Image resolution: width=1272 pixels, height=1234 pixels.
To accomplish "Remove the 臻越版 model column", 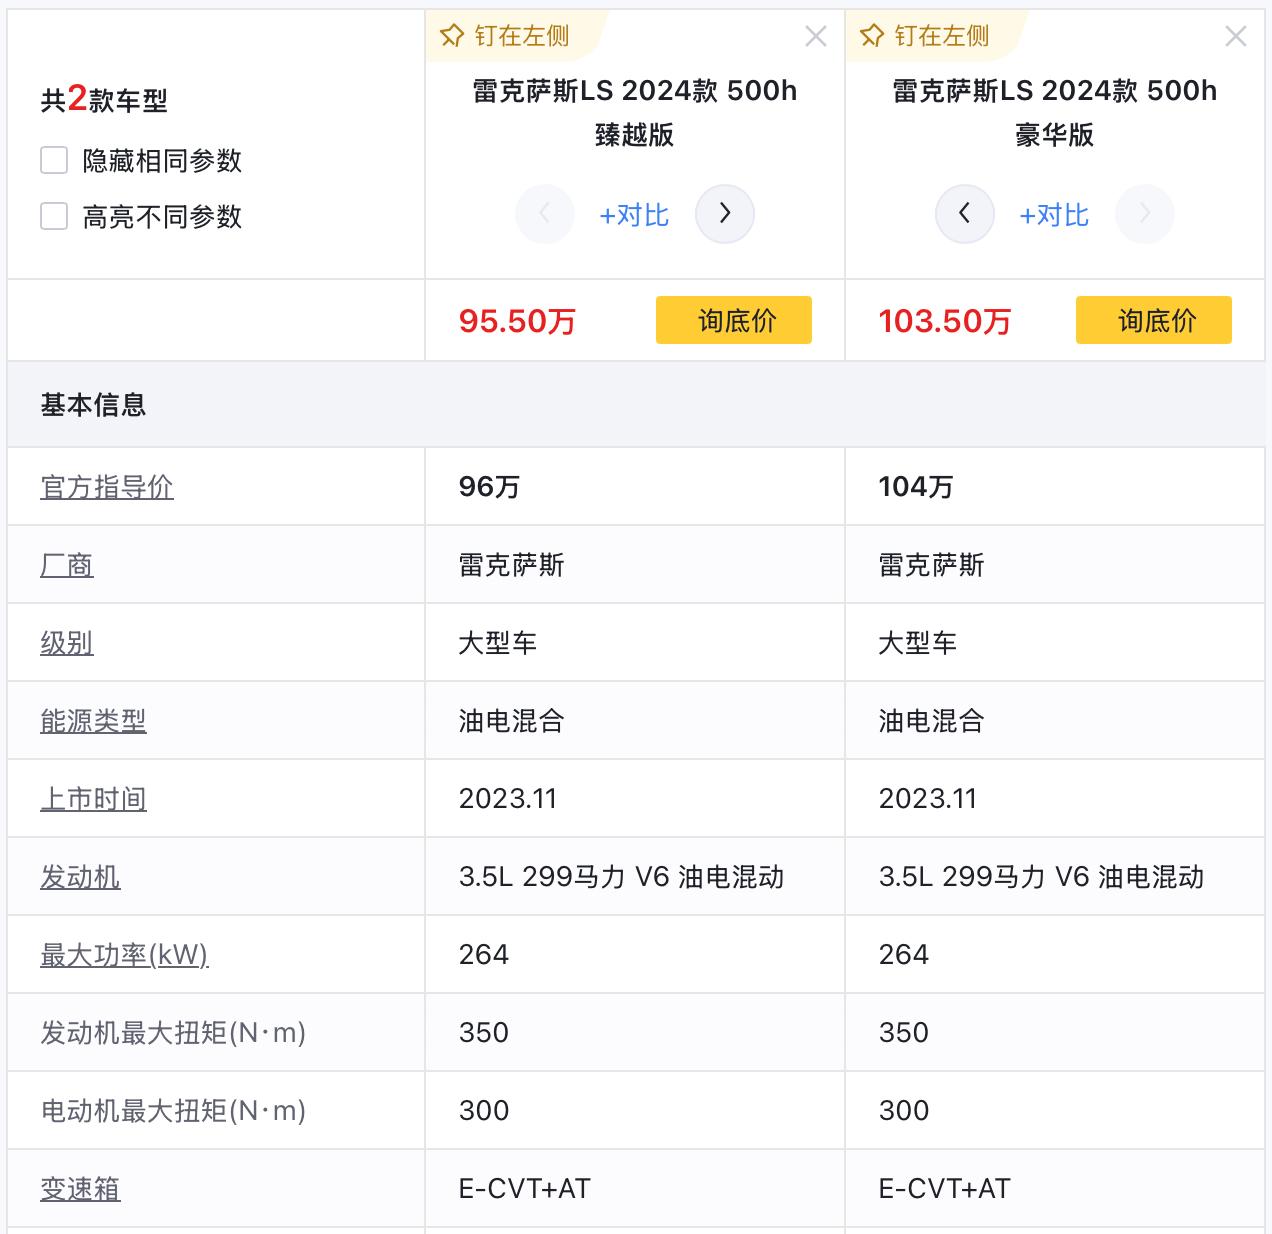I will (x=816, y=37).
